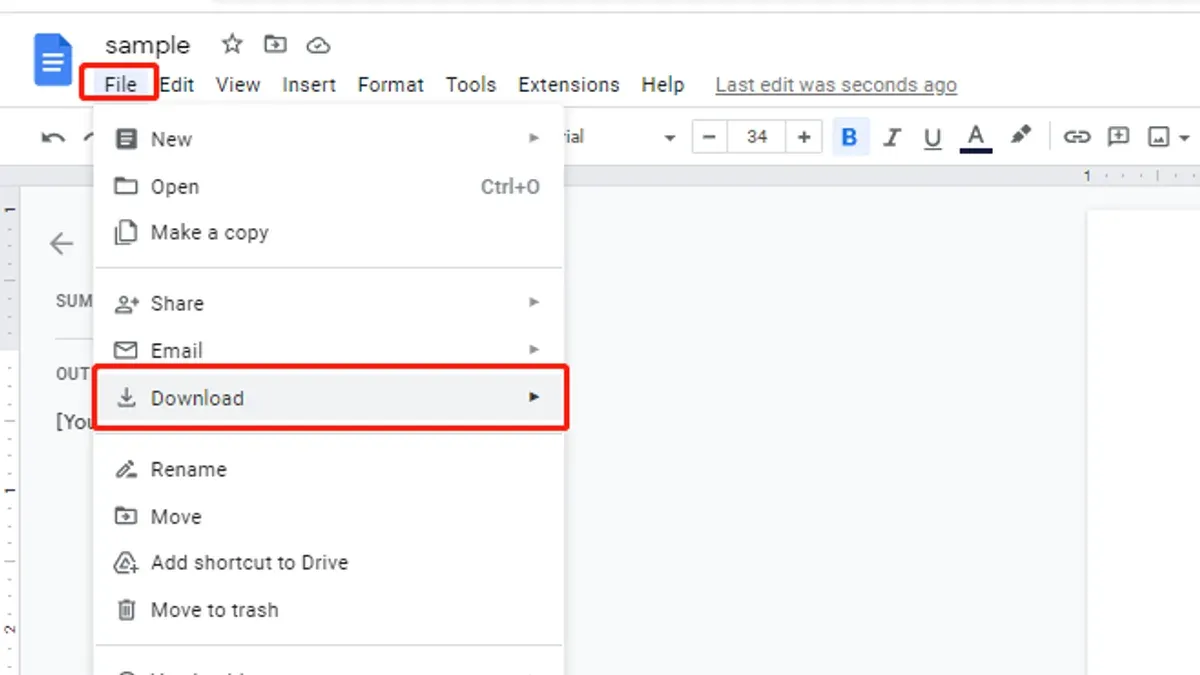Click the Open folder icon in menu
The image size is (1200, 675).
(126, 186)
